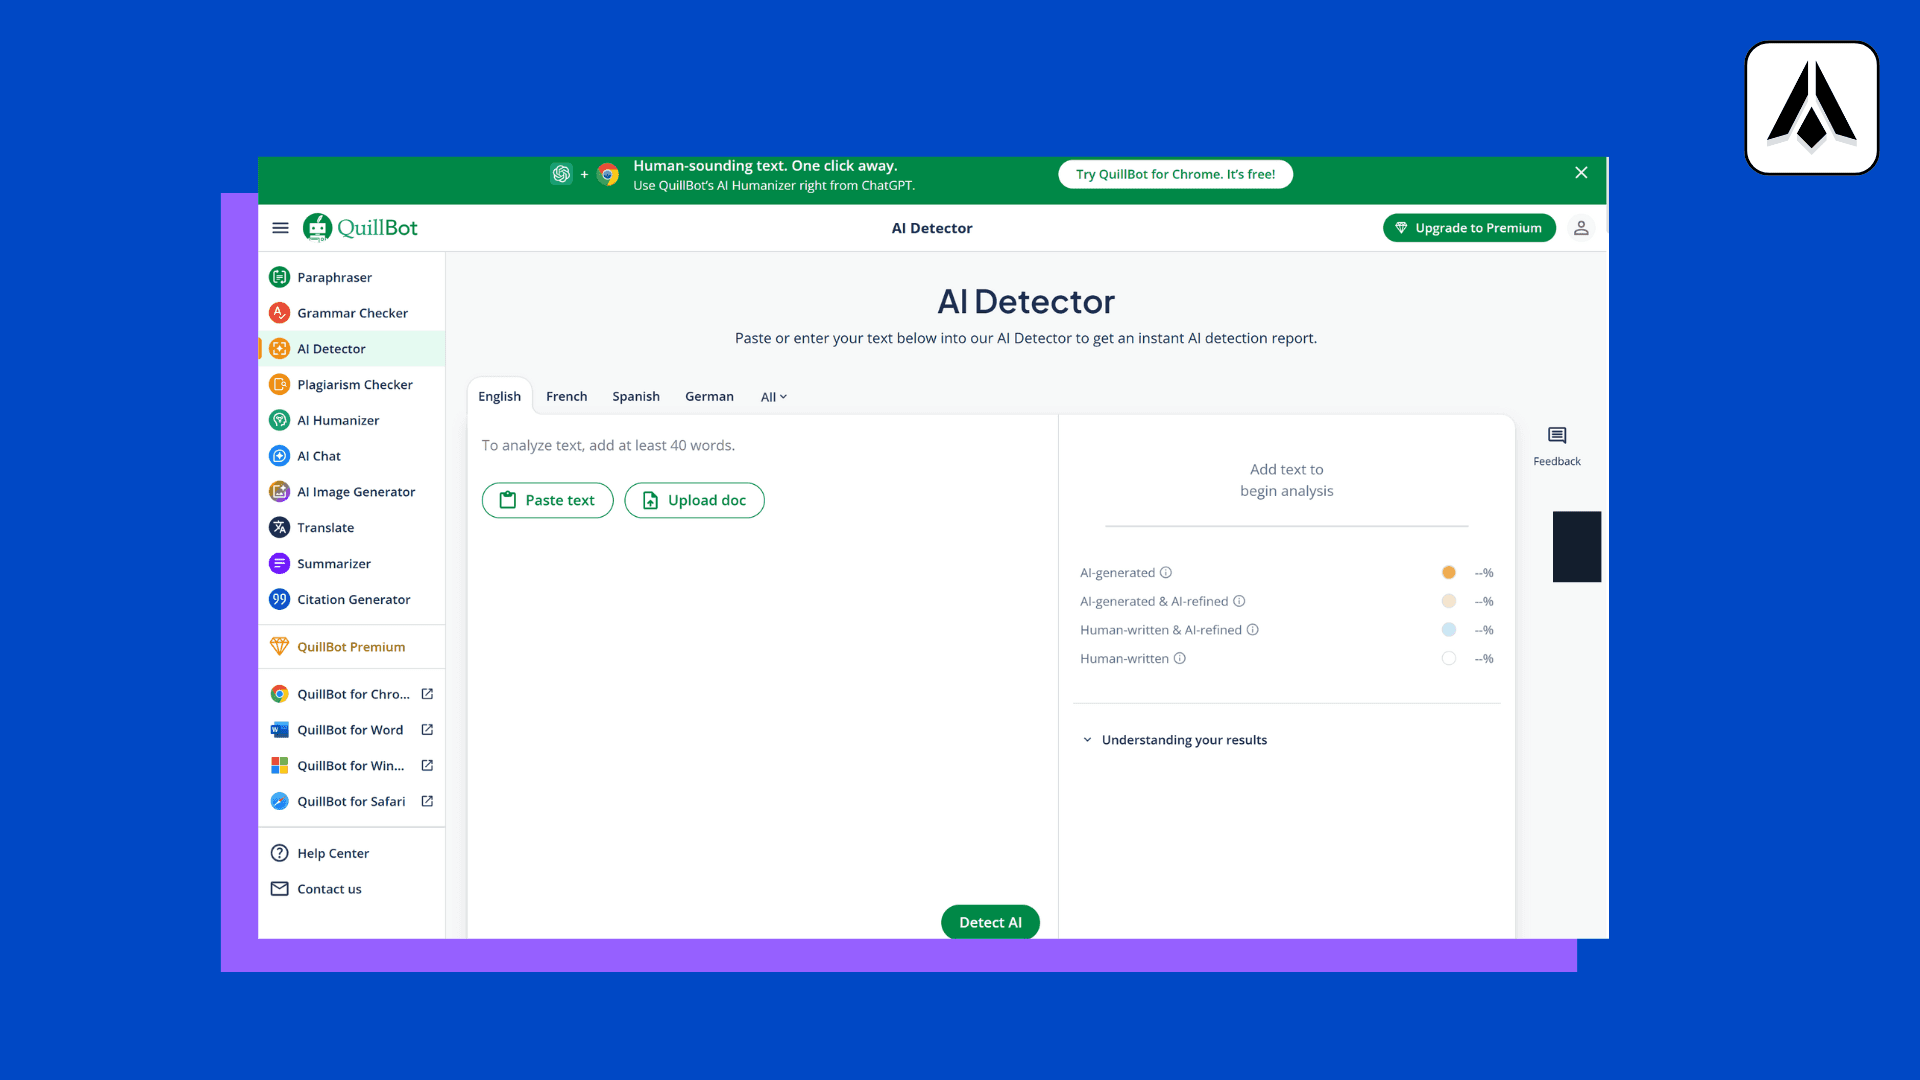The height and width of the screenshot is (1080, 1920).
Task: Switch to the German language tab
Action: [x=709, y=397]
